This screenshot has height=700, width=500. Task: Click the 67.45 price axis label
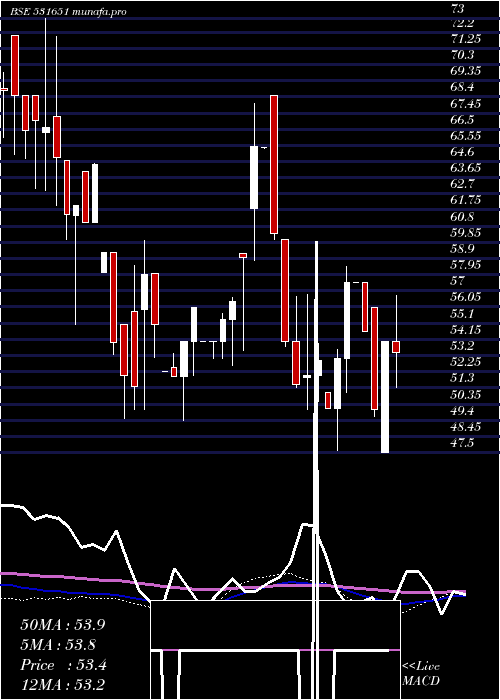[466, 104]
